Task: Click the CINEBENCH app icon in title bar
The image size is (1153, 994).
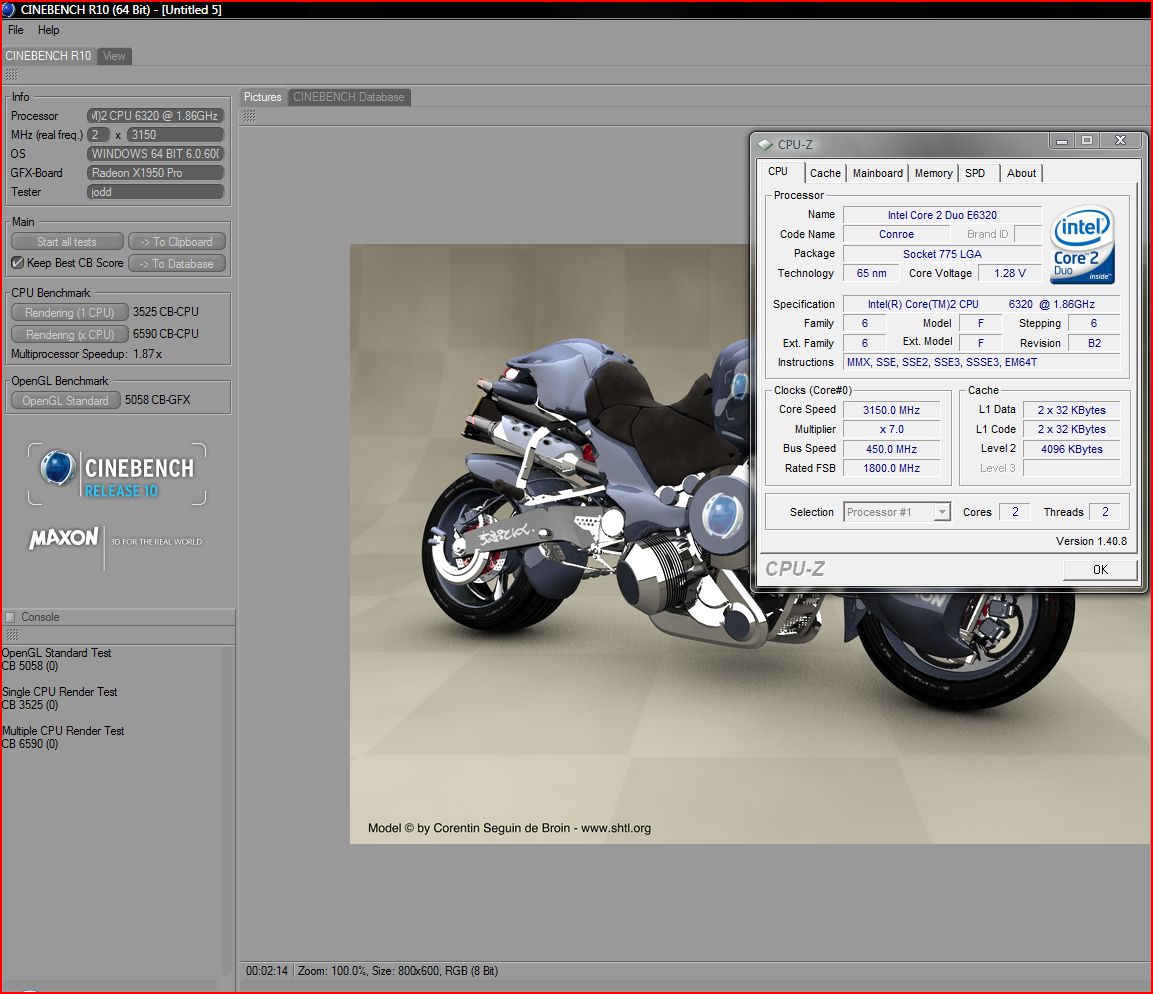Action: (x=9, y=10)
